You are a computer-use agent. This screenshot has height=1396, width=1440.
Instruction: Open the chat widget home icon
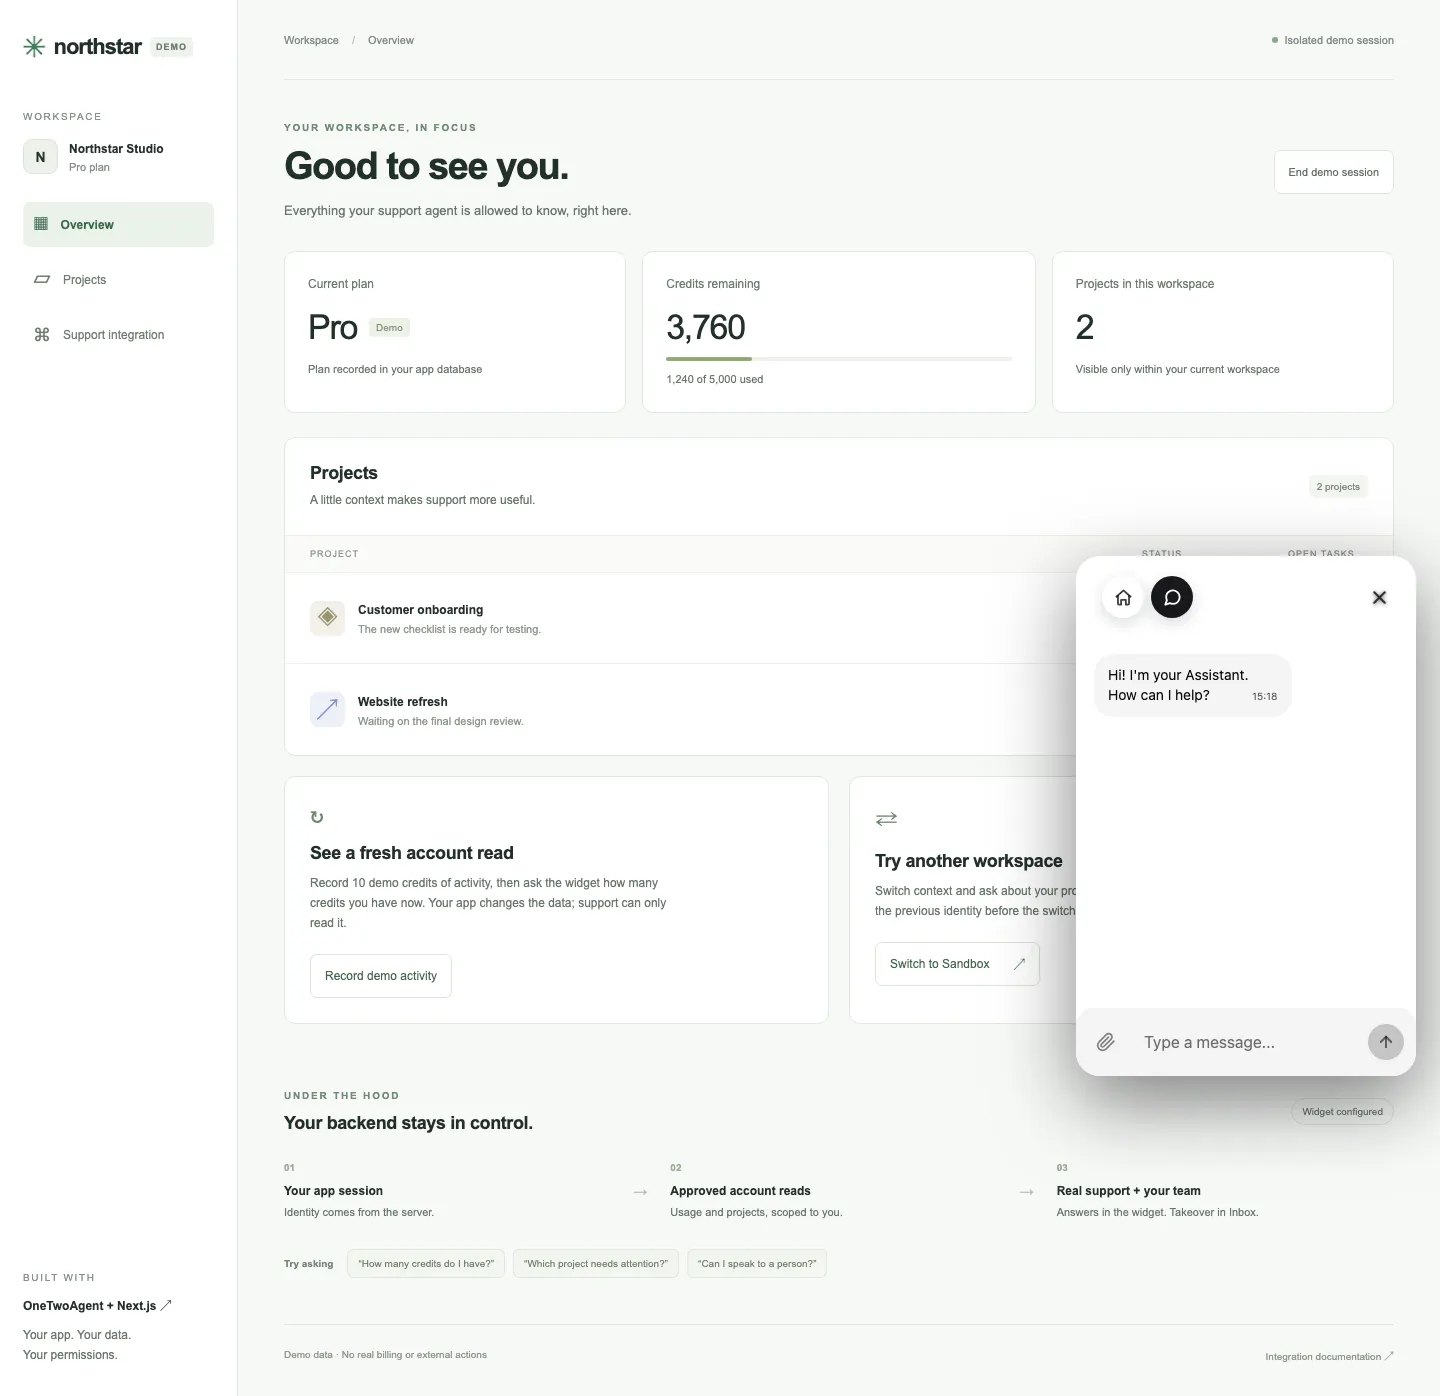(x=1123, y=598)
